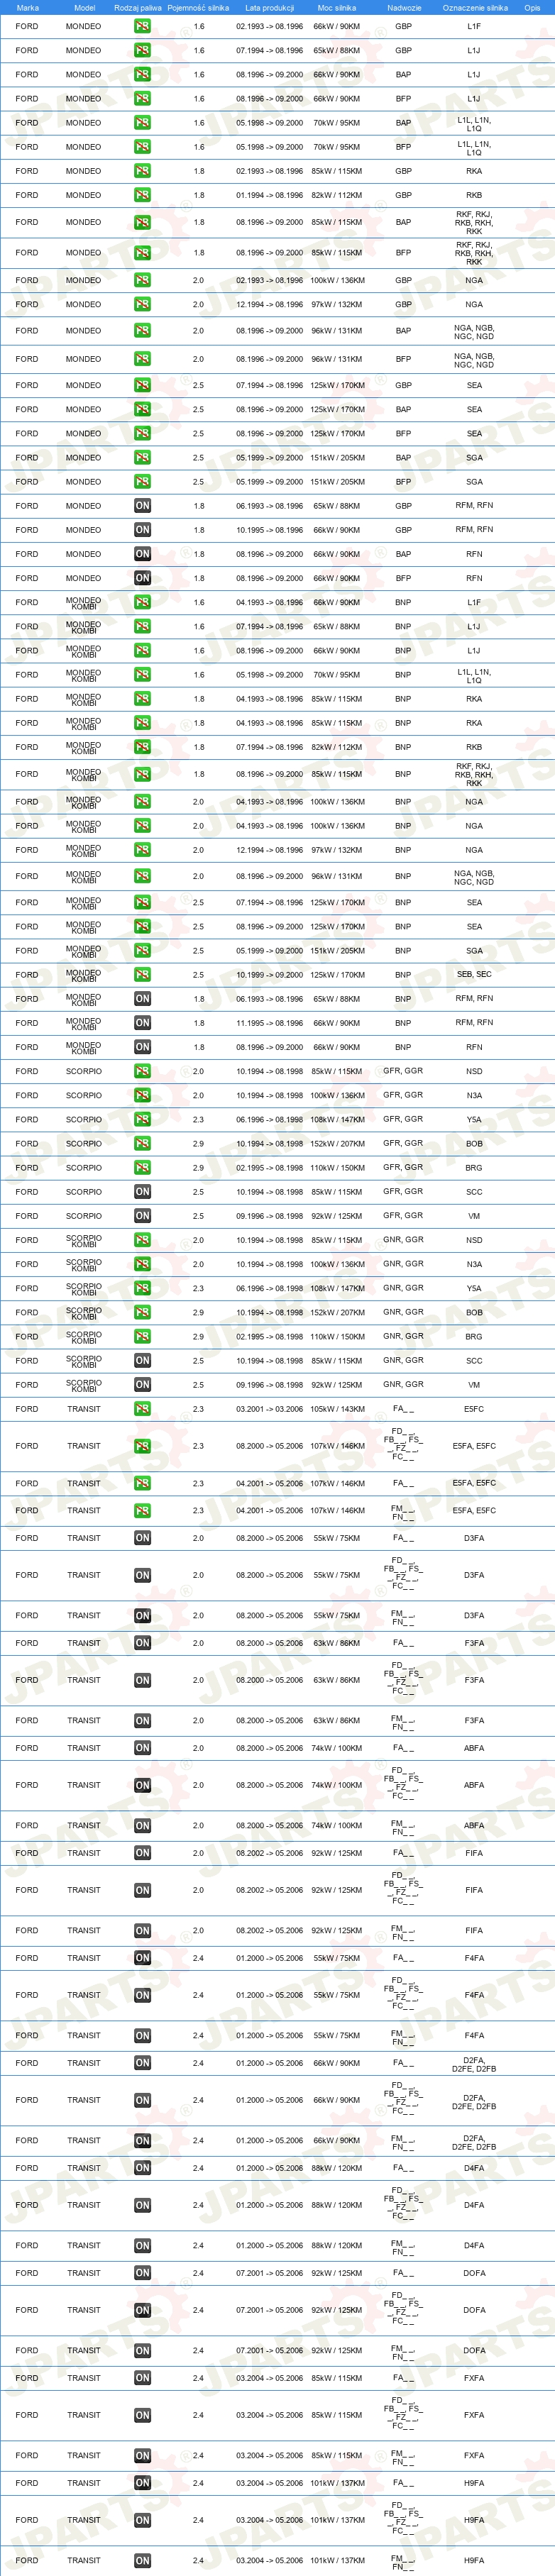This screenshot has width=555, height=2576.
Task: Click petrol icon in Mondeo 2.5 BFP SGA row
Action: [x=142, y=481]
